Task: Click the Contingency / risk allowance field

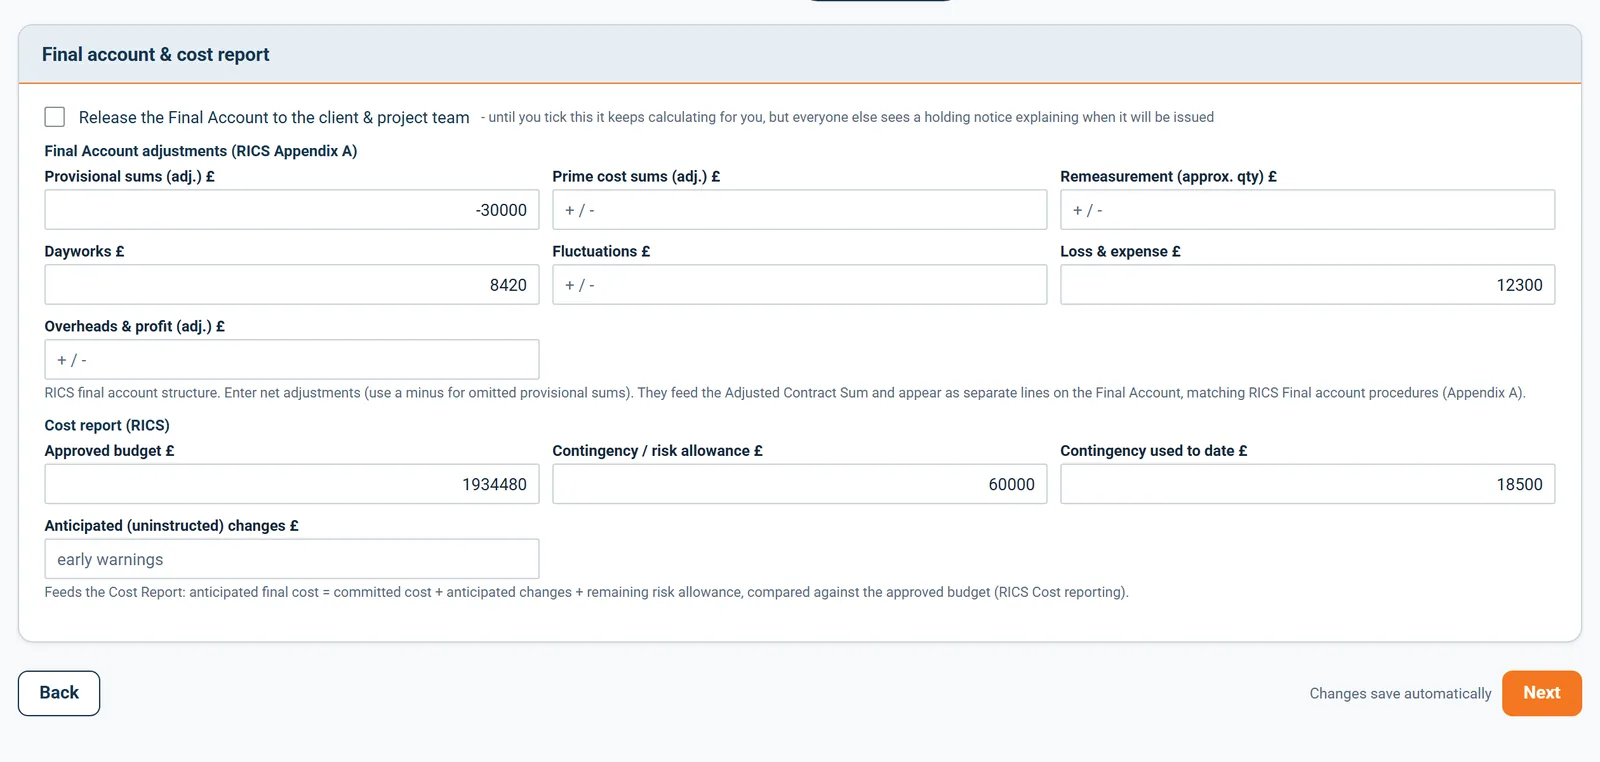Action: [800, 484]
